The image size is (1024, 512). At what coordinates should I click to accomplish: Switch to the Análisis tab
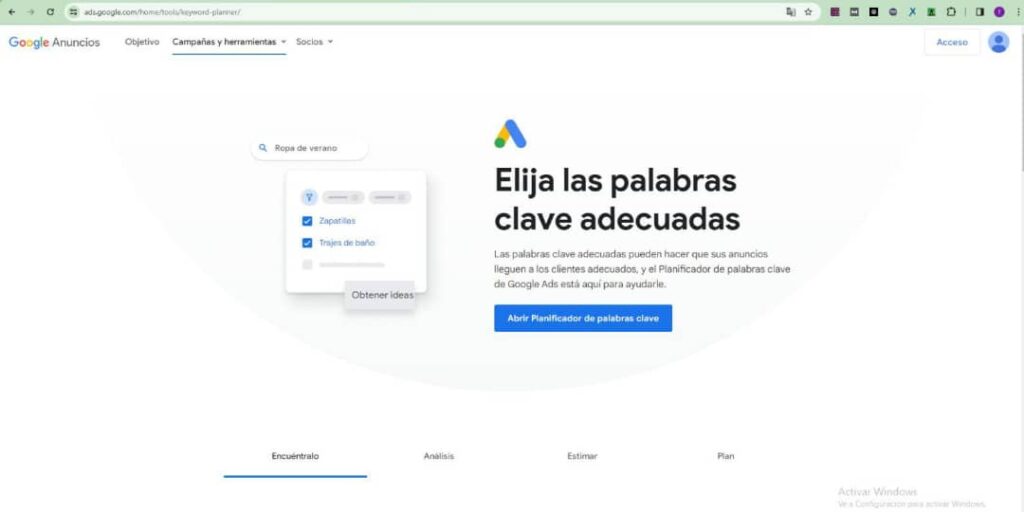[439, 456]
